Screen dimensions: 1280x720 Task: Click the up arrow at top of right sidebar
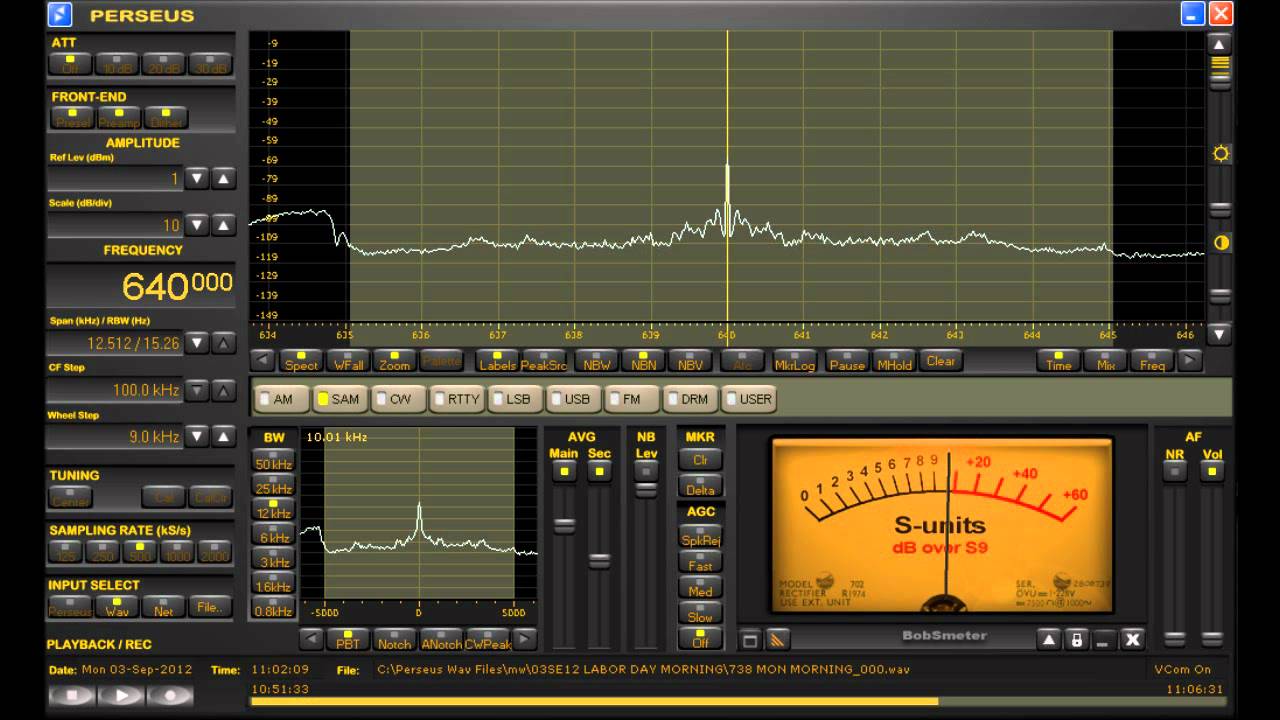1219,44
